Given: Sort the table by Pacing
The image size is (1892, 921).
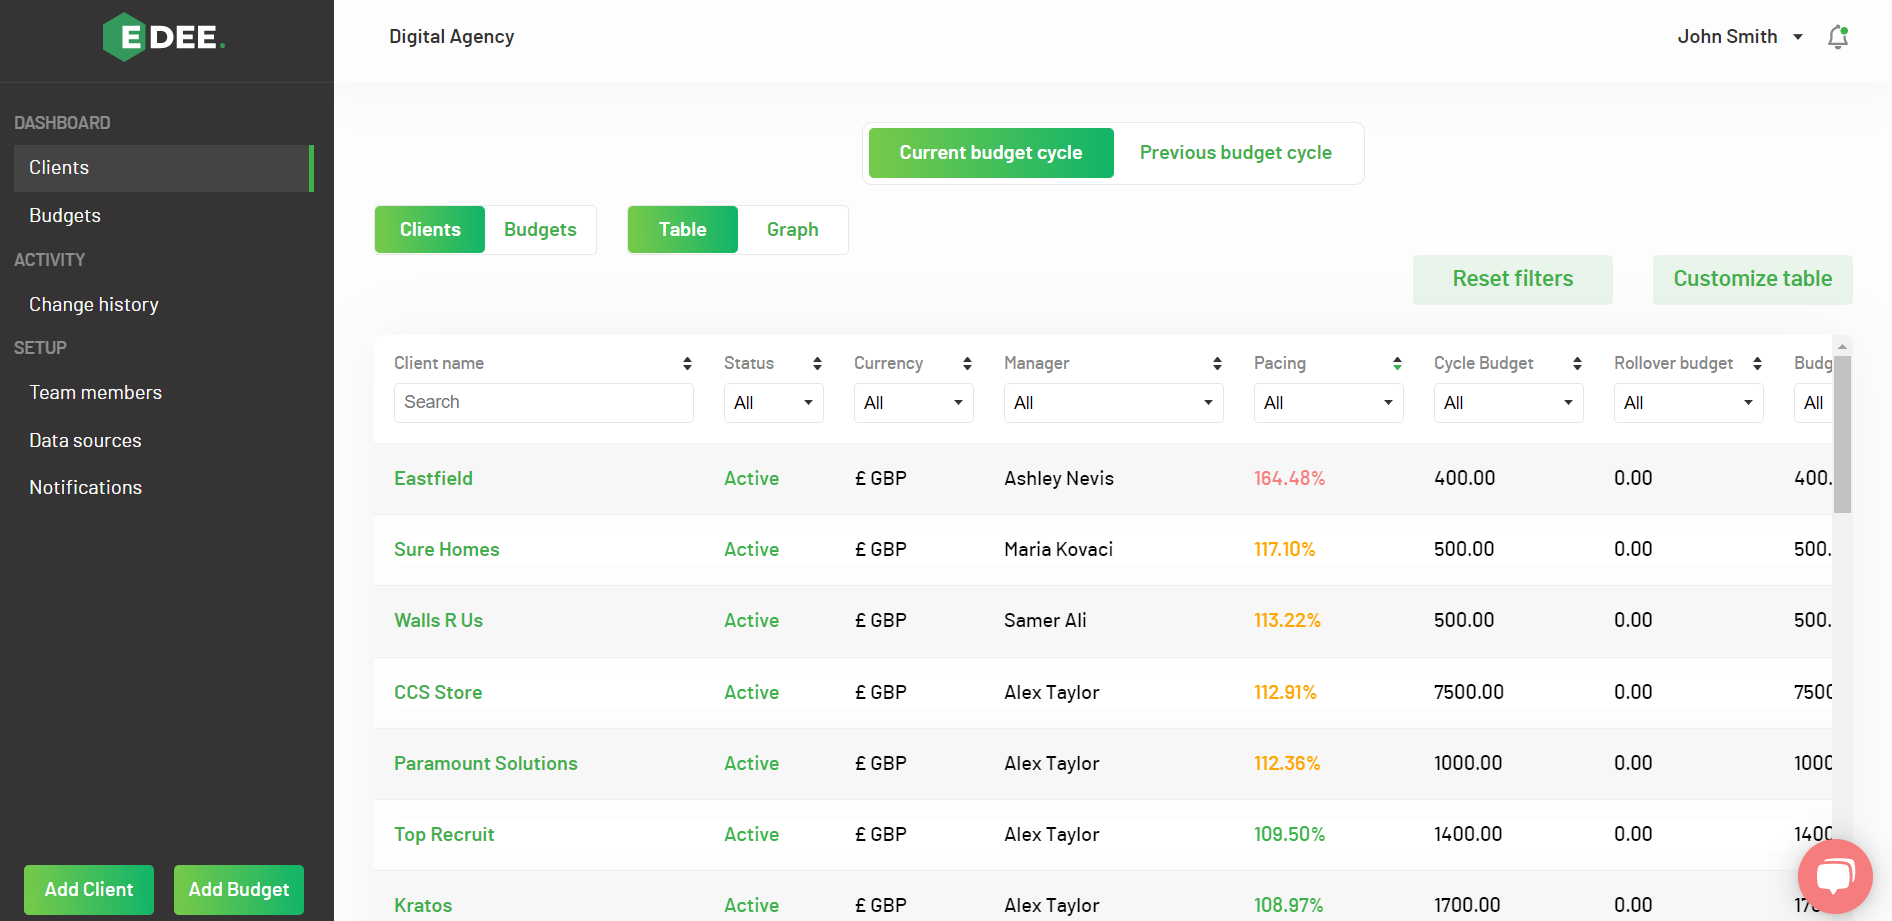Looking at the screenshot, I should point(1397,363).
